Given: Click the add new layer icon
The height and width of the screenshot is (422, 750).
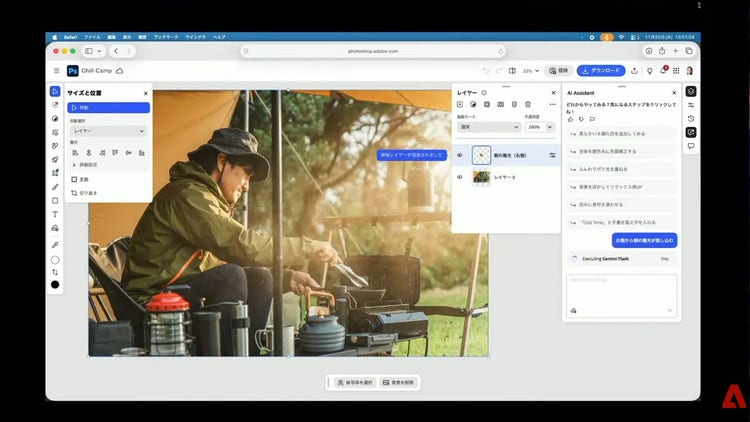Looking at the screenshot, I should 460,104.
